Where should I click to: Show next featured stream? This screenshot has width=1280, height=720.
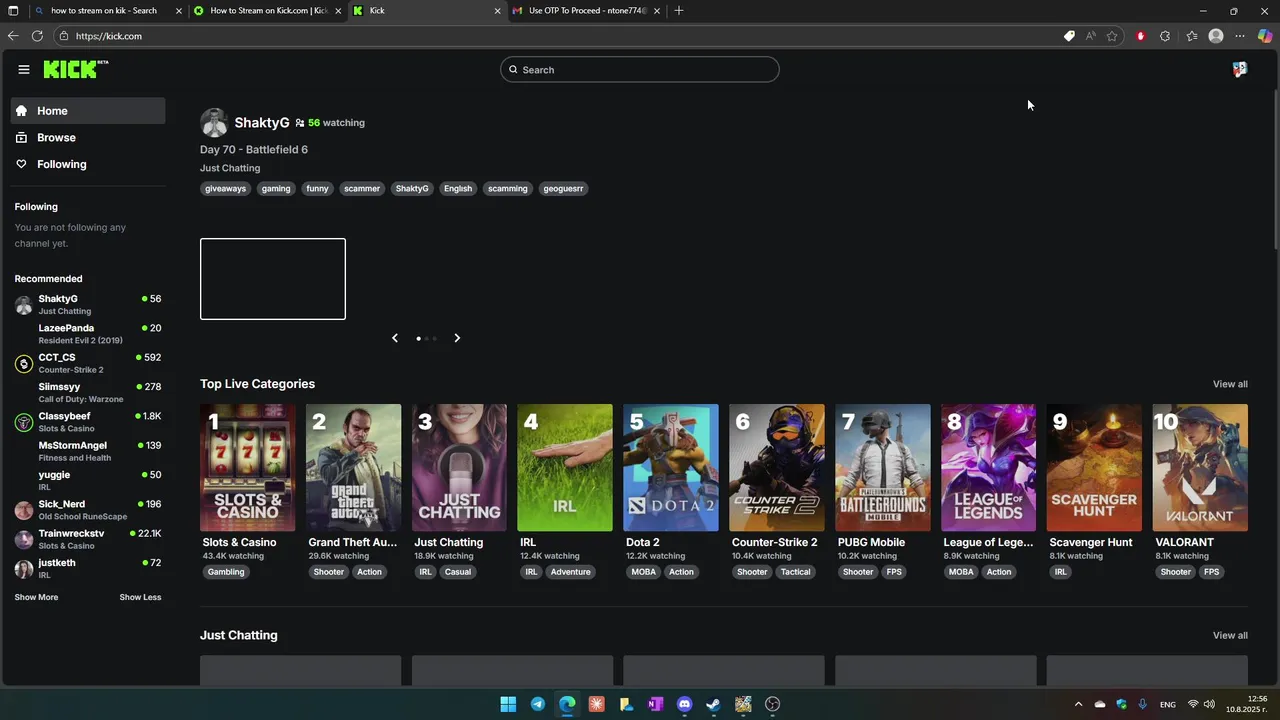point(457,338)
